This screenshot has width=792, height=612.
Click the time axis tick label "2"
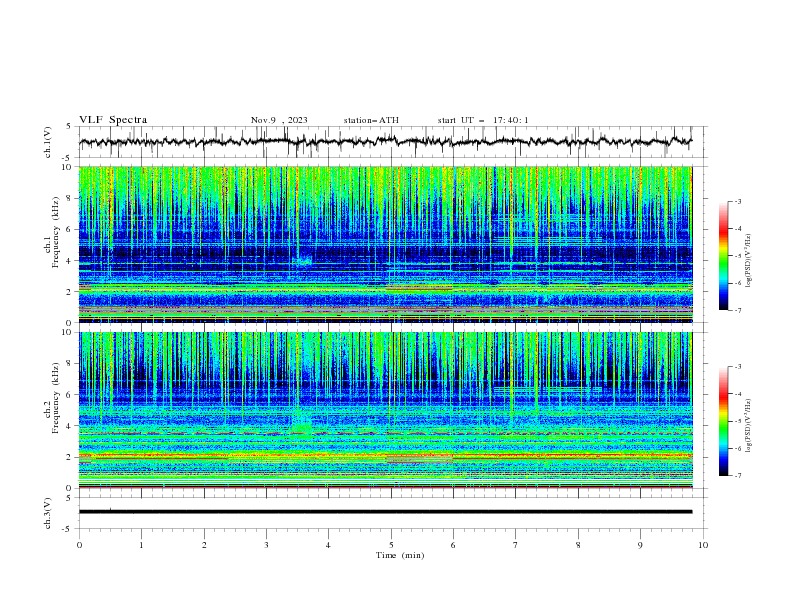click(204, 545)
